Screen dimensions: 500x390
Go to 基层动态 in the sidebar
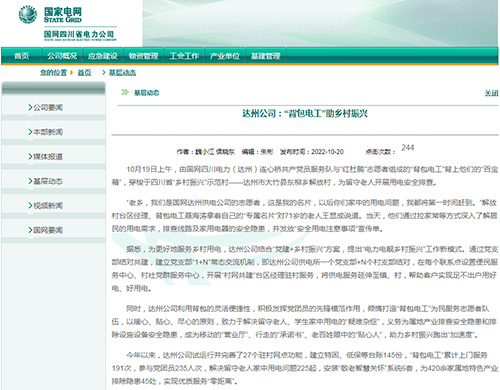(48, 181)
